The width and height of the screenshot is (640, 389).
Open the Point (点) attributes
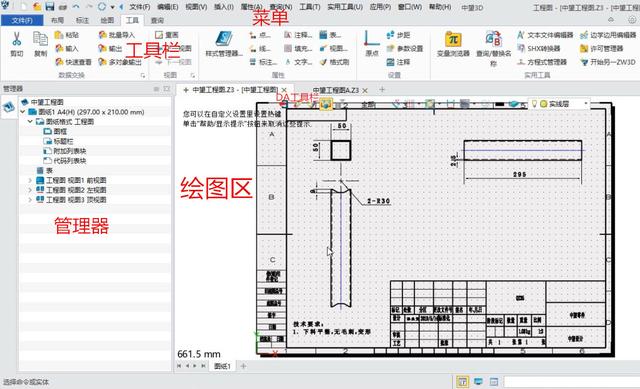tap(260, 35)
